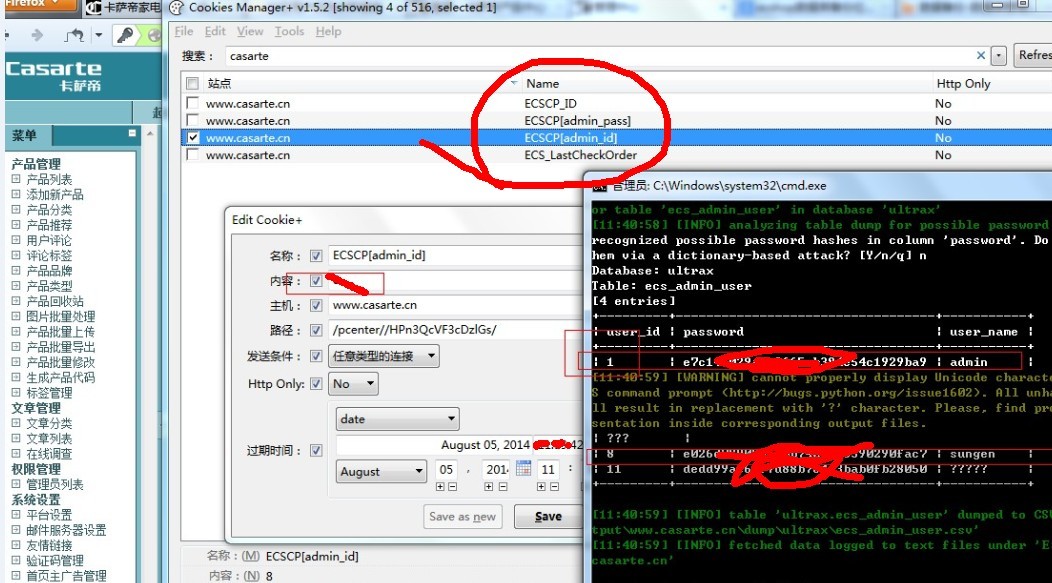Open the Edit menu in Cookies Manager+

click(215, 32)
